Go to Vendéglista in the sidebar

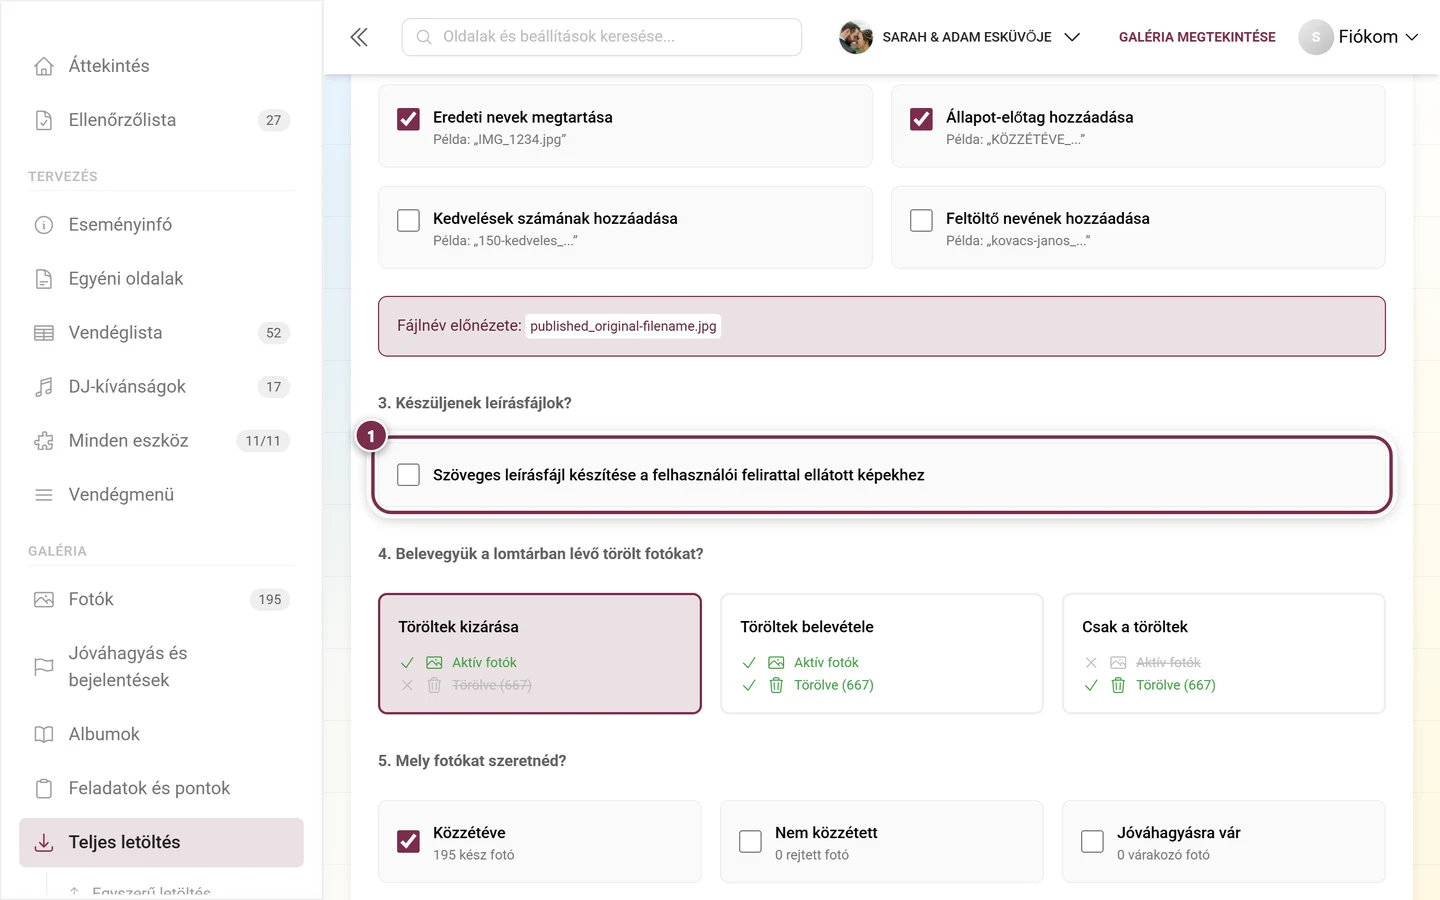click(x=161, y=333)
